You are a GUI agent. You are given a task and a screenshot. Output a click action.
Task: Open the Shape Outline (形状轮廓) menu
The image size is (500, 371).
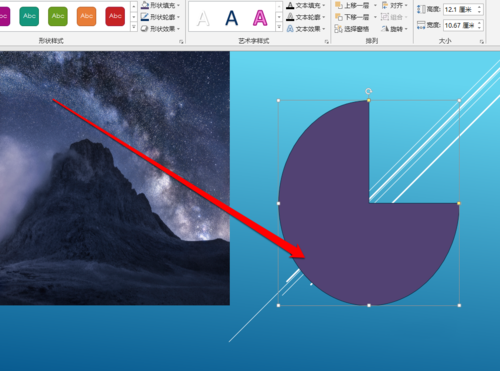click(x=161, y=17)
